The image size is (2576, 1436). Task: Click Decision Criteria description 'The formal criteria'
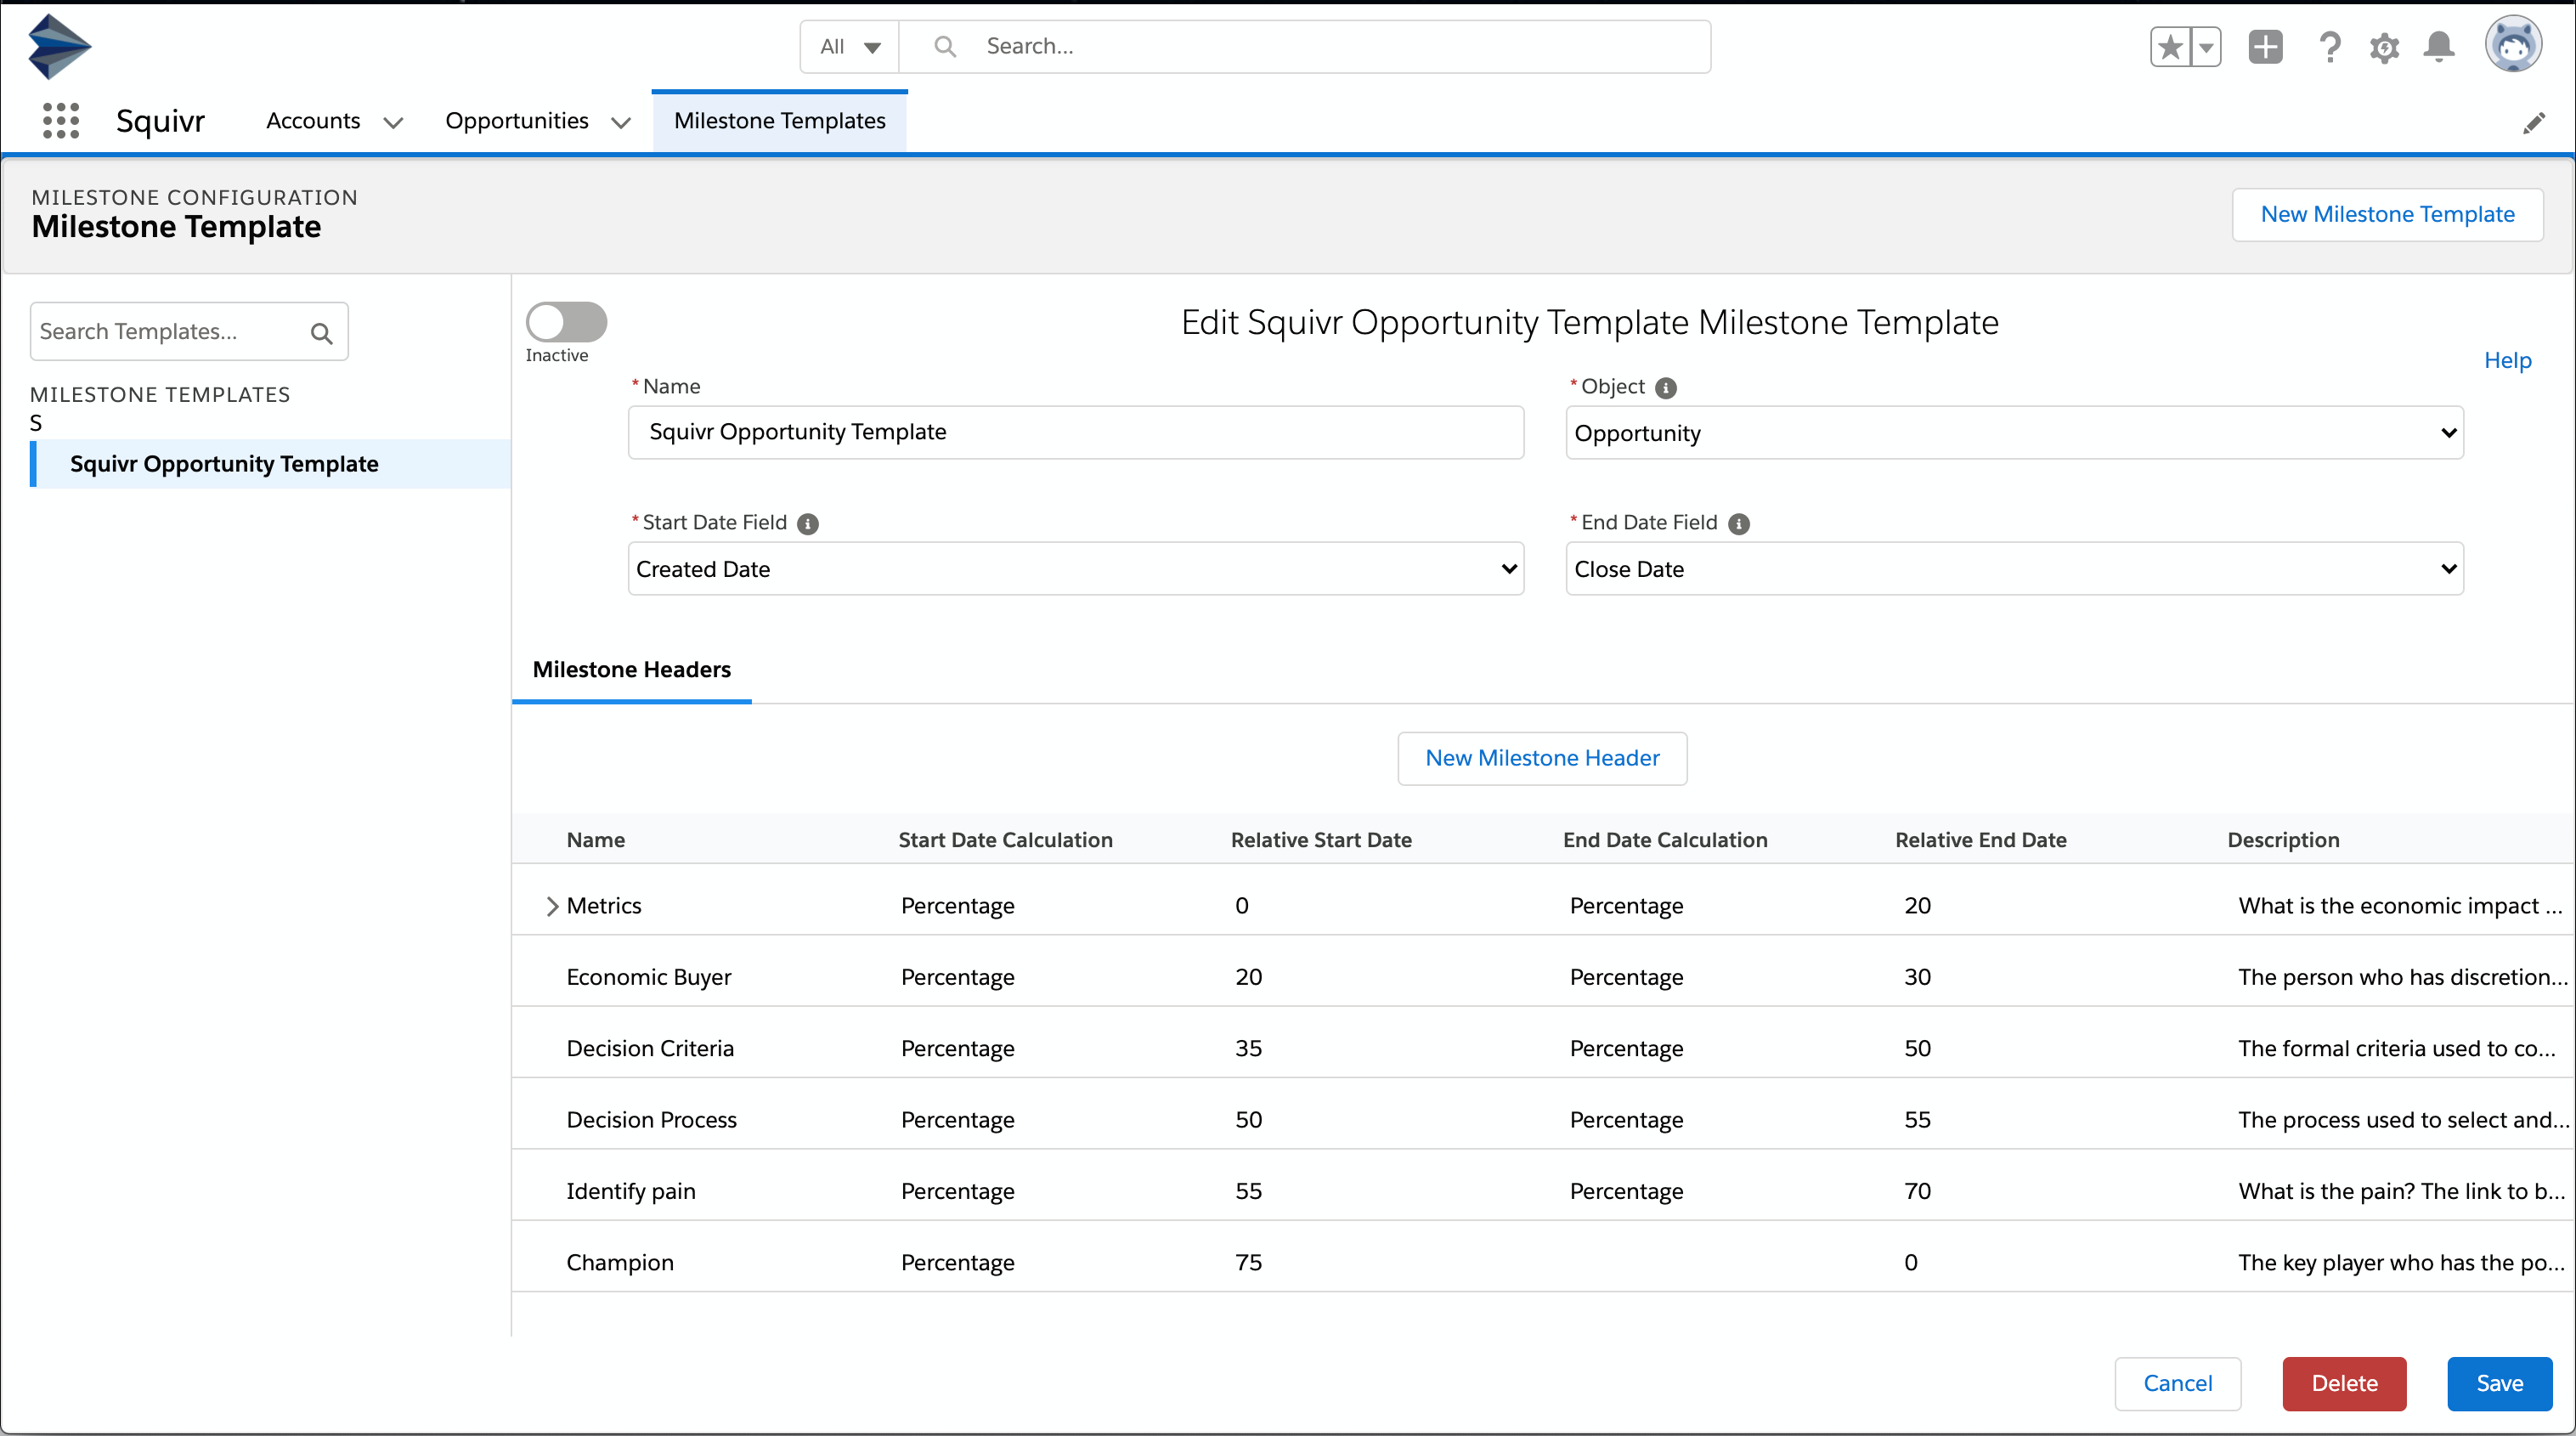(x=2397, y=1048)
